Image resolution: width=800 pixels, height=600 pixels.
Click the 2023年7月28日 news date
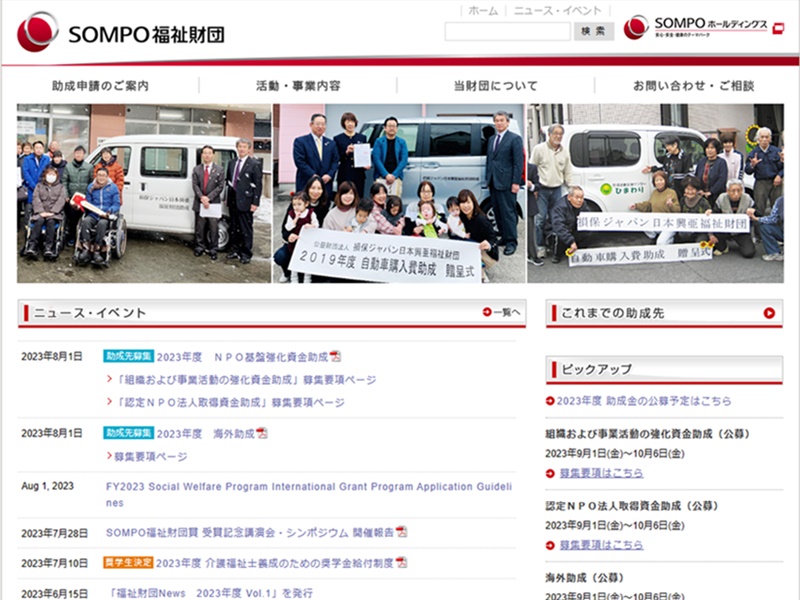[x=55, y=533]
